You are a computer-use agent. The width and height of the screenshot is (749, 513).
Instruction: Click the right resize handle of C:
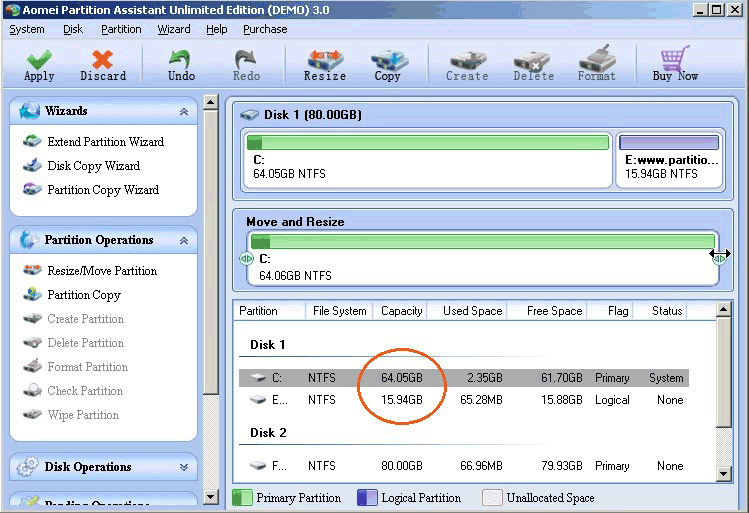(719, 258)
